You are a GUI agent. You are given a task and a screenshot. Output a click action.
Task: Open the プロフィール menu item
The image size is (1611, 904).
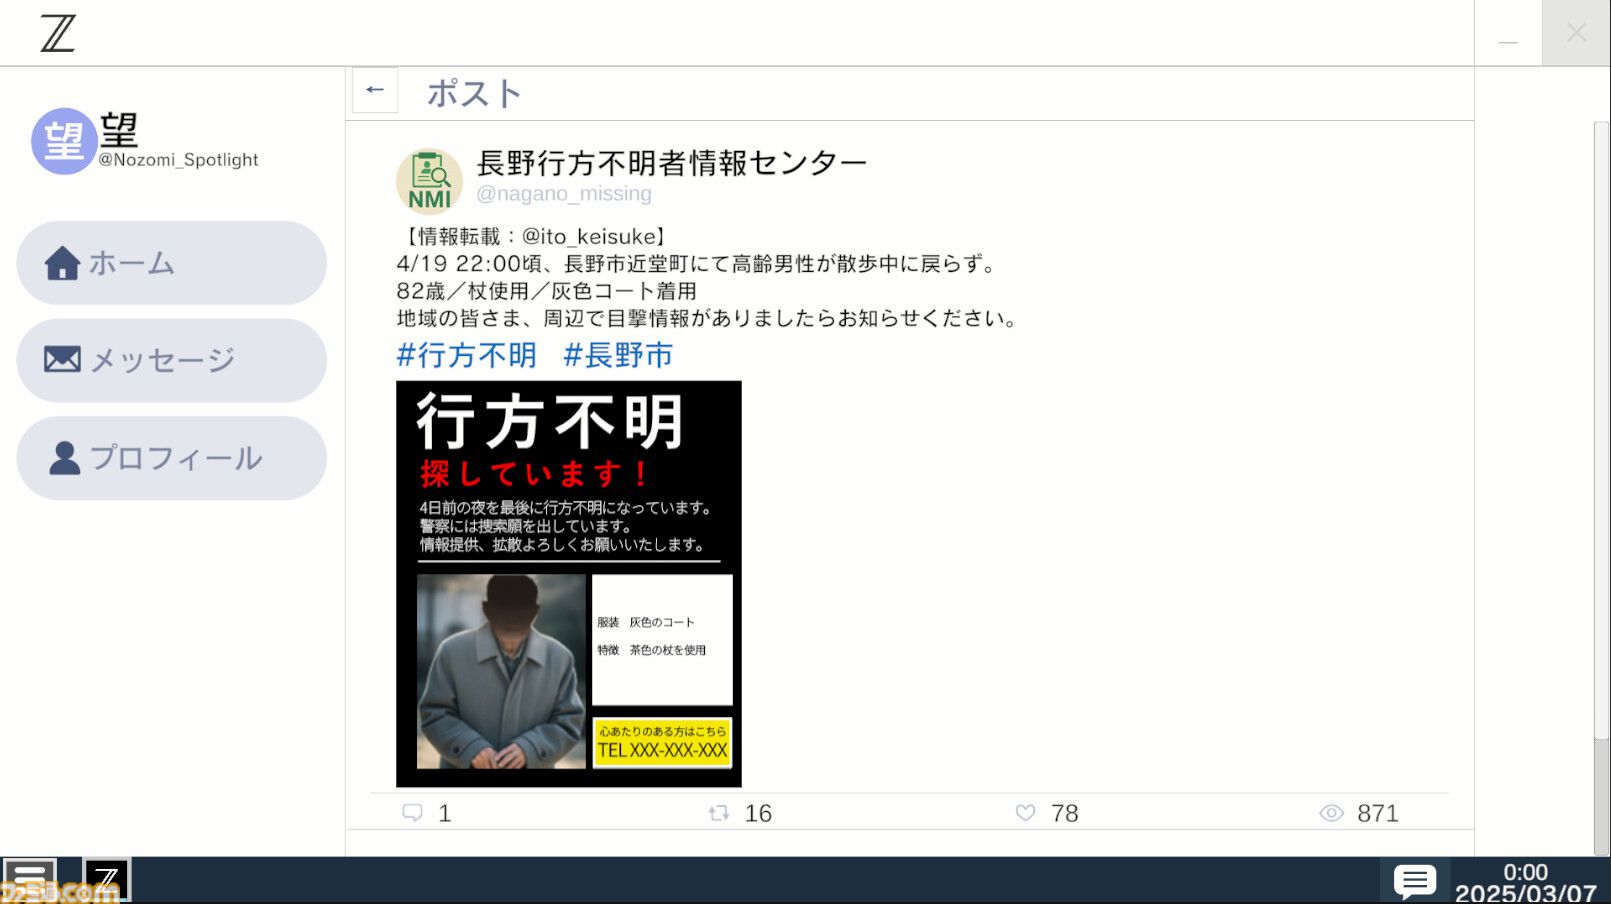(x=172, y=458)
